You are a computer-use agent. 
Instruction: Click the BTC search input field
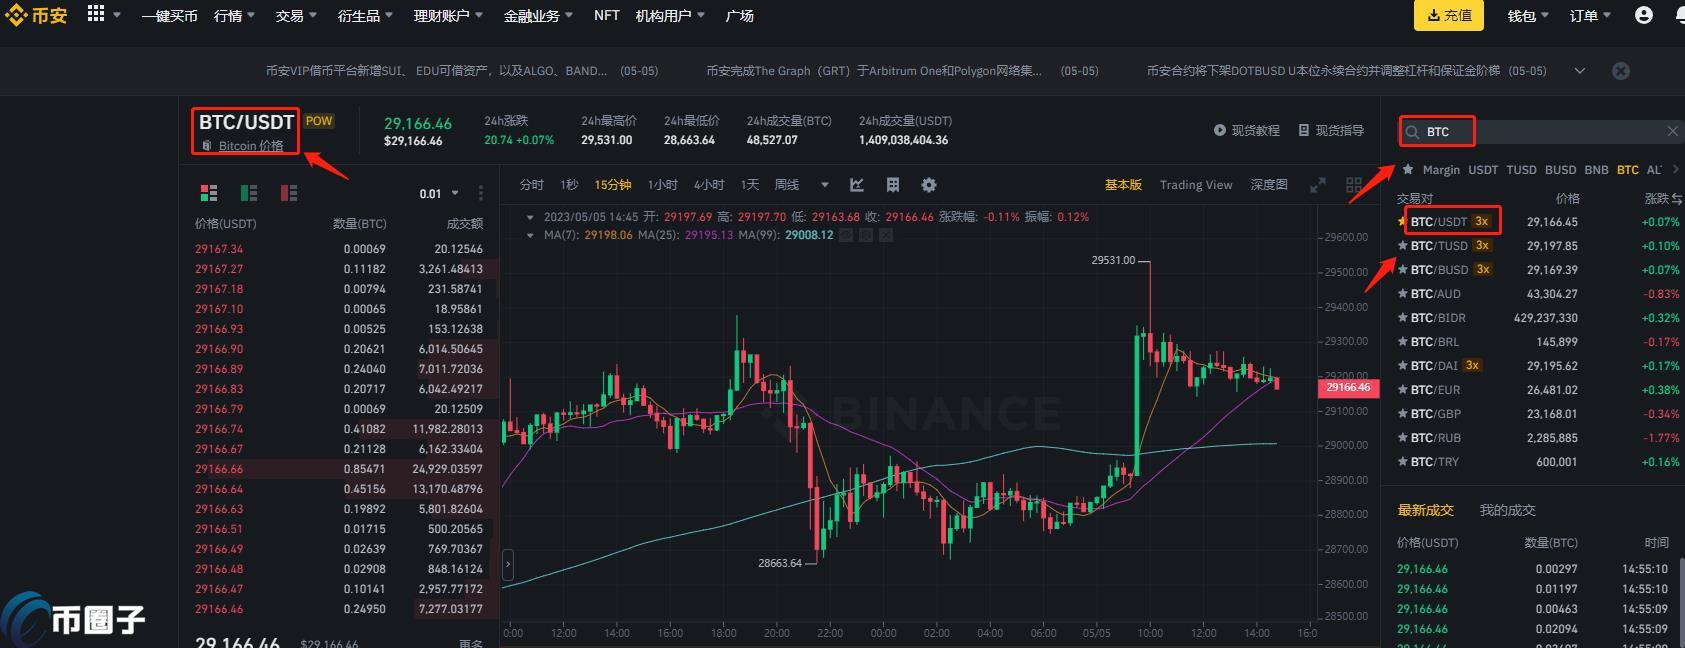click(x=1540, y=132)
